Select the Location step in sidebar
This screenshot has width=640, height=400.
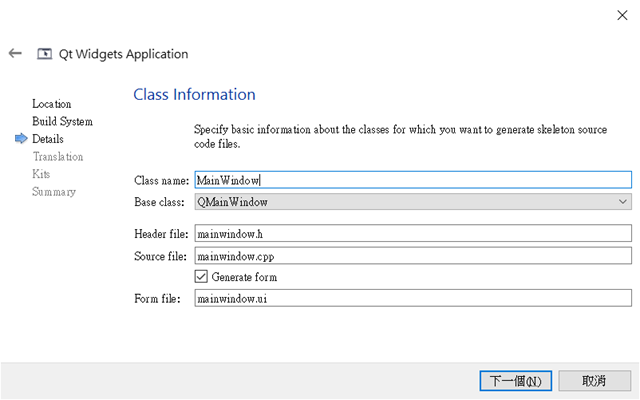51,104
